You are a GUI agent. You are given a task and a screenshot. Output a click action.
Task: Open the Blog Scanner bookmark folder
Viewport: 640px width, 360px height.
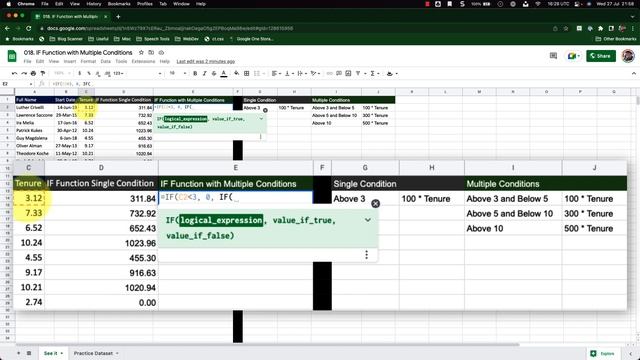point(66,39)
